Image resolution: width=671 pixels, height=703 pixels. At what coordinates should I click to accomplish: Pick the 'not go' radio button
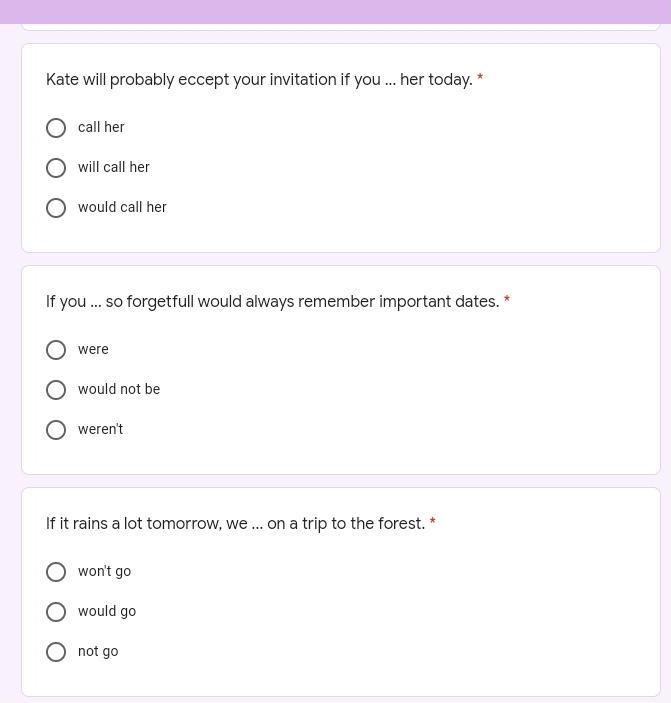pos(56,651)
